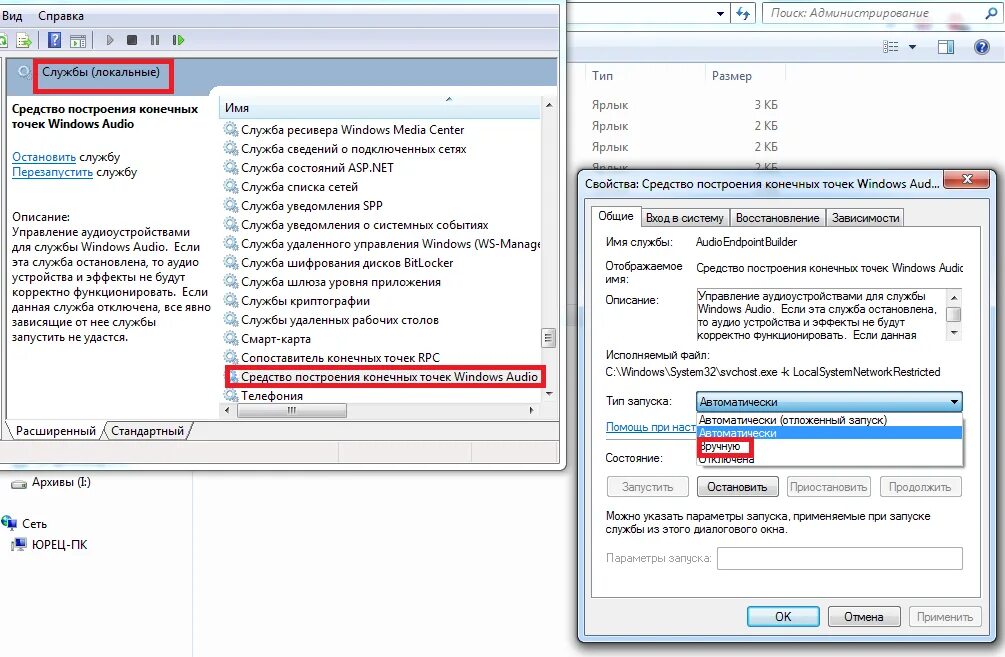
Task: Click the export list toolbar icon
Action: click(x=24, y=40)
